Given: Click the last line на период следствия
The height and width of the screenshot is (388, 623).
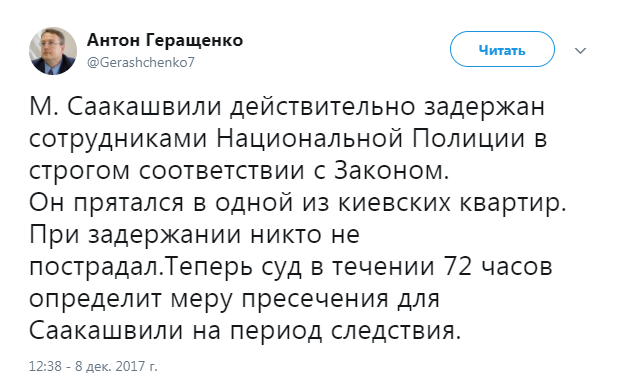Looking at the screenshot, I should click(327, 331).
